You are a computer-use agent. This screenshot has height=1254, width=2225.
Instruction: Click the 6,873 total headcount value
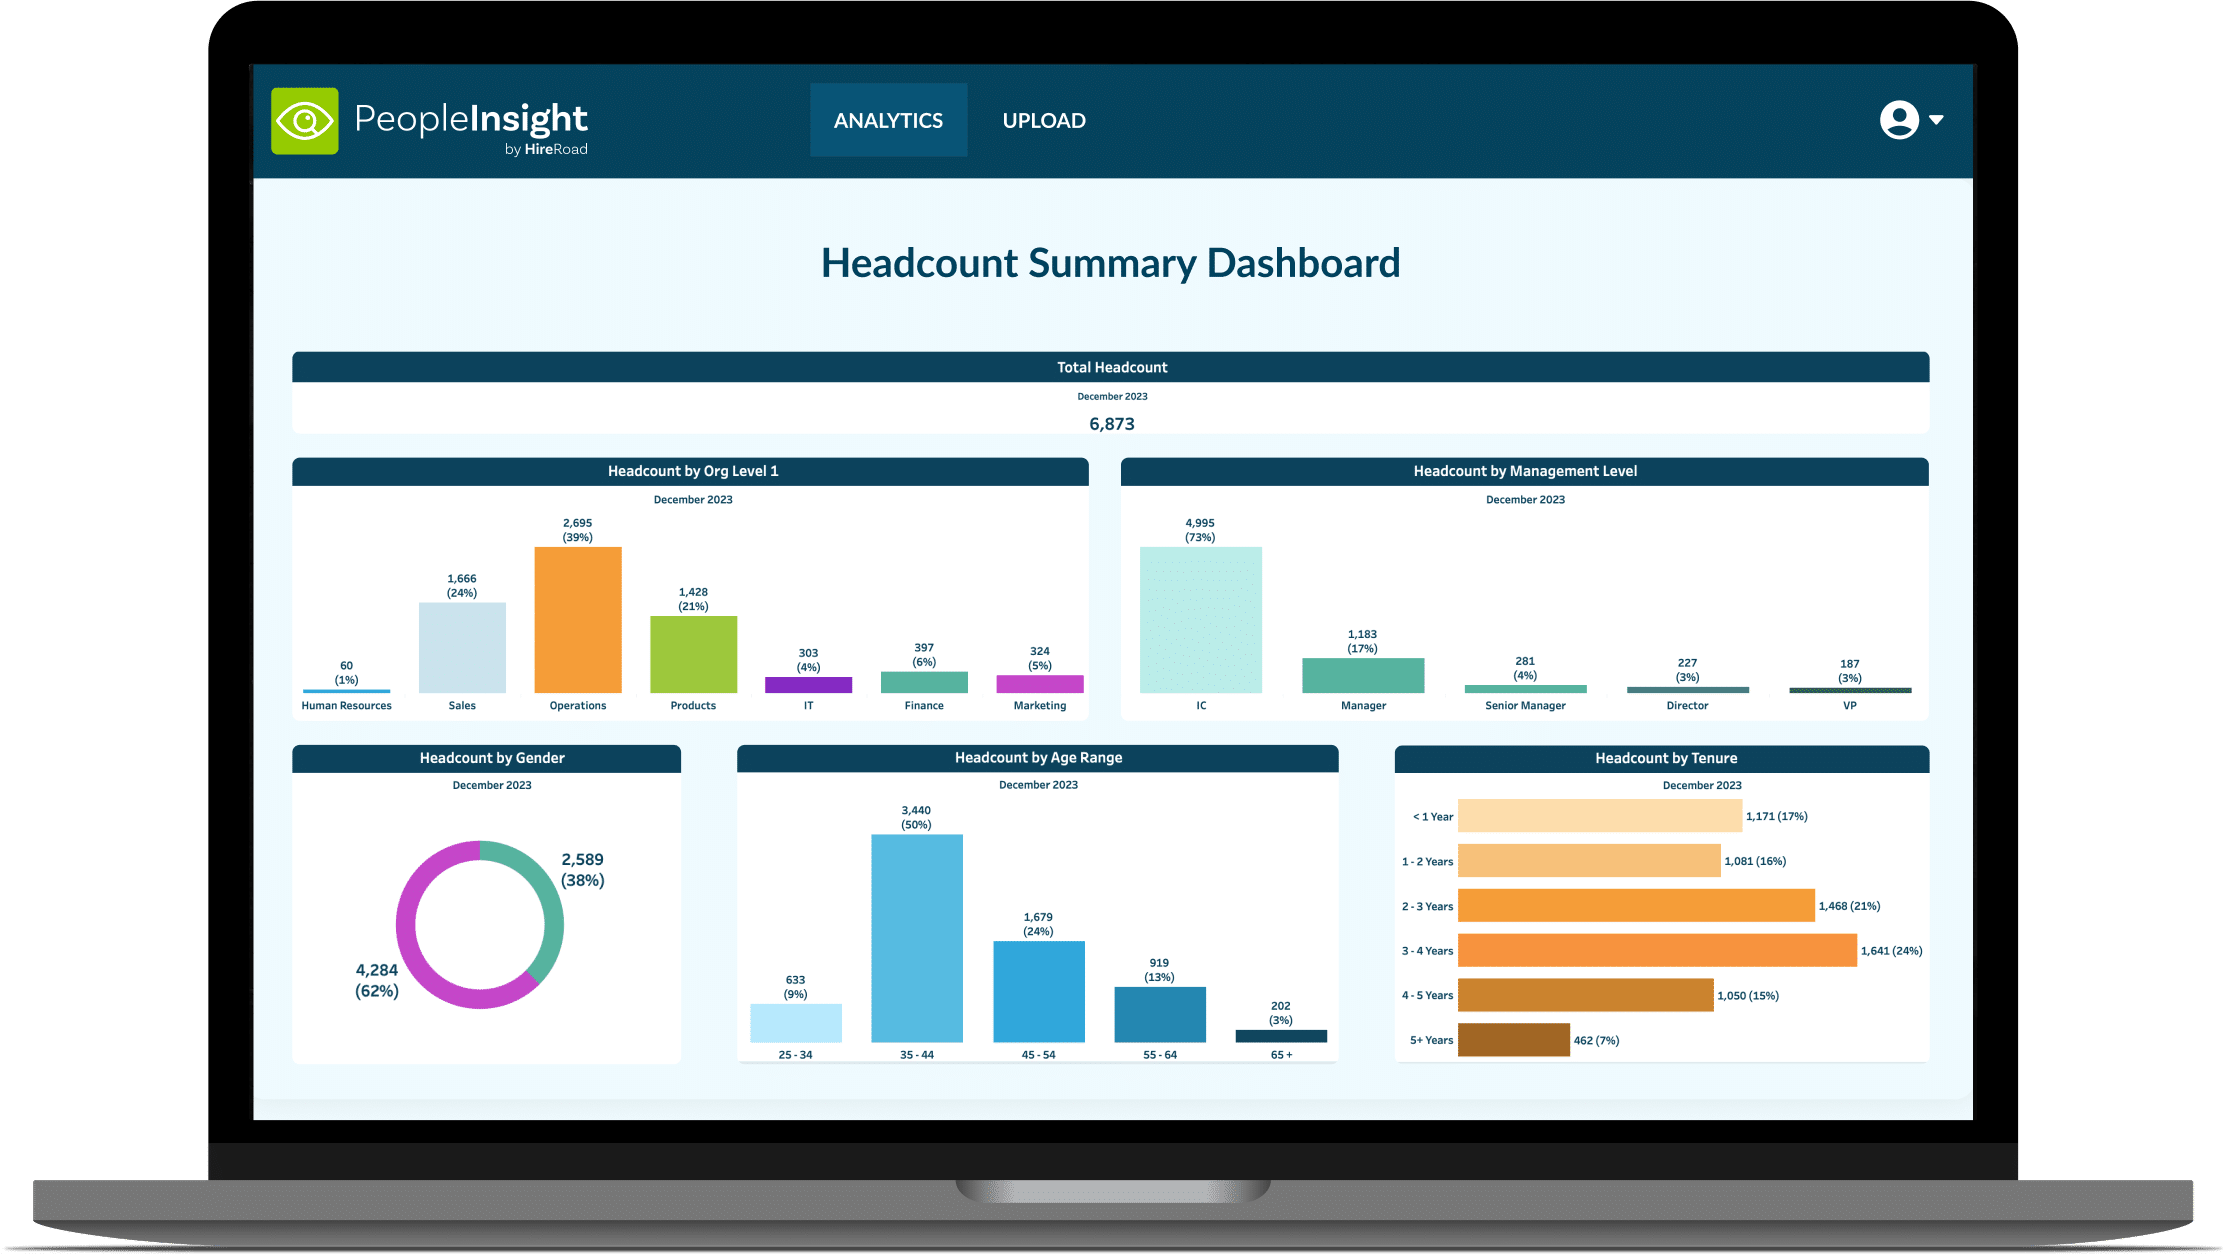1111,424
